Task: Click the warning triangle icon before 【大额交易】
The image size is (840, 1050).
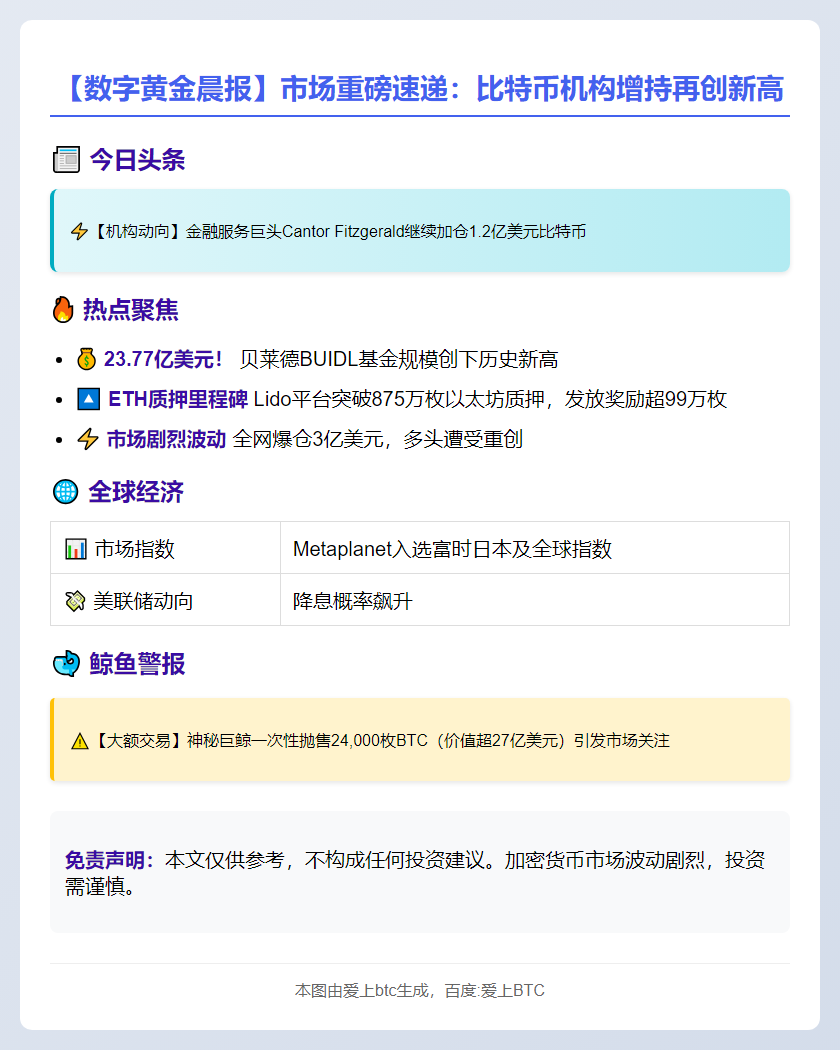Action: pos(80,741)
